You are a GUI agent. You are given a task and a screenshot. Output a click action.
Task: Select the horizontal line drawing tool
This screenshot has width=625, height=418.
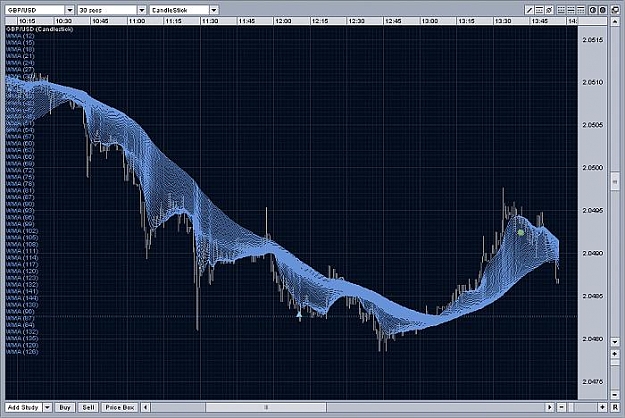(539, 10)
